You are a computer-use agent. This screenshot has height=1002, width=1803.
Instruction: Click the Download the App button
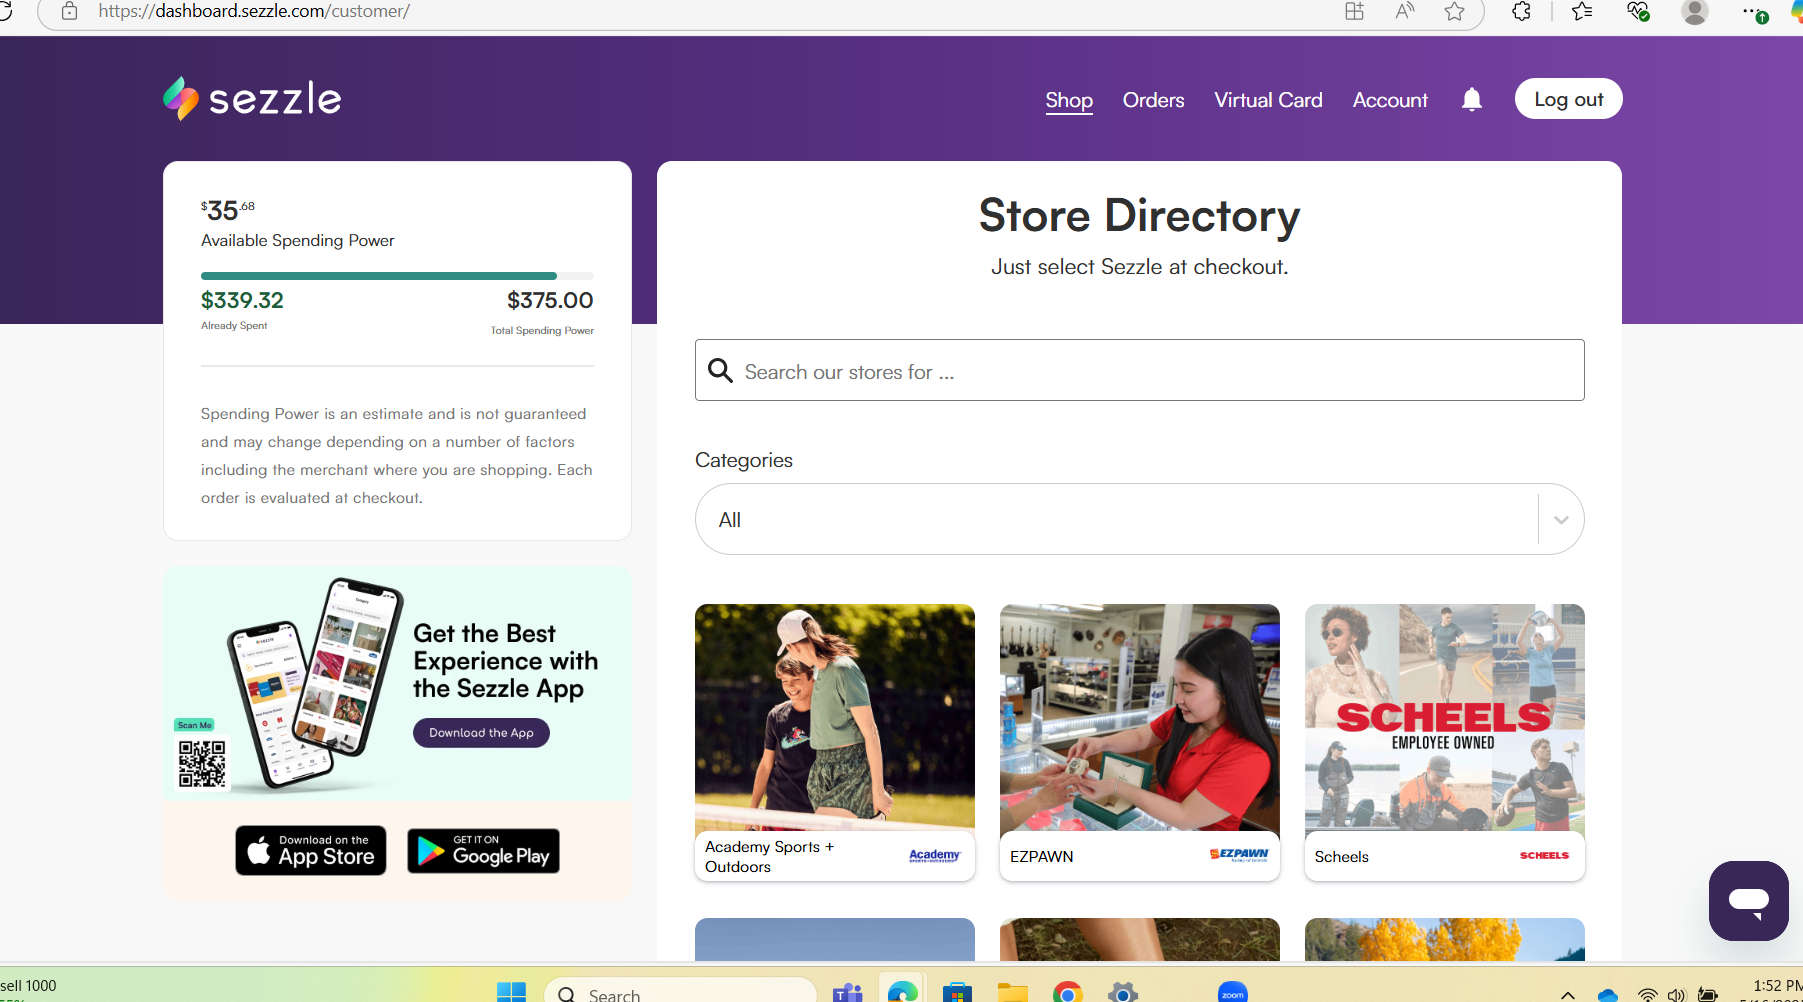[481, 733]
